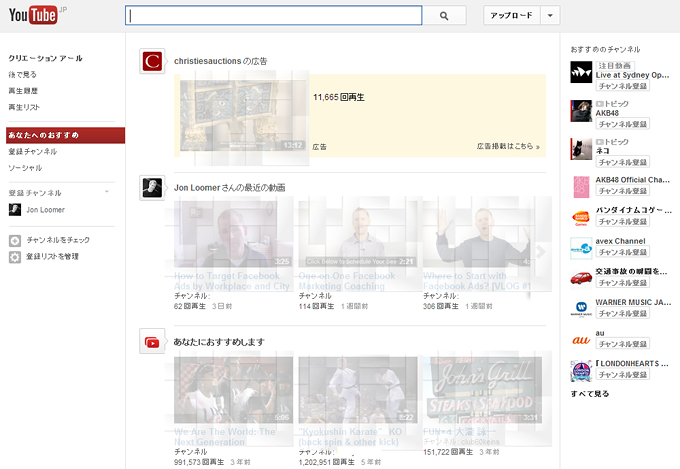The height and width of the screenshot is (469, 680).
Task: Open AKB48 Official Channel pink icon
Action: (581, 187)
